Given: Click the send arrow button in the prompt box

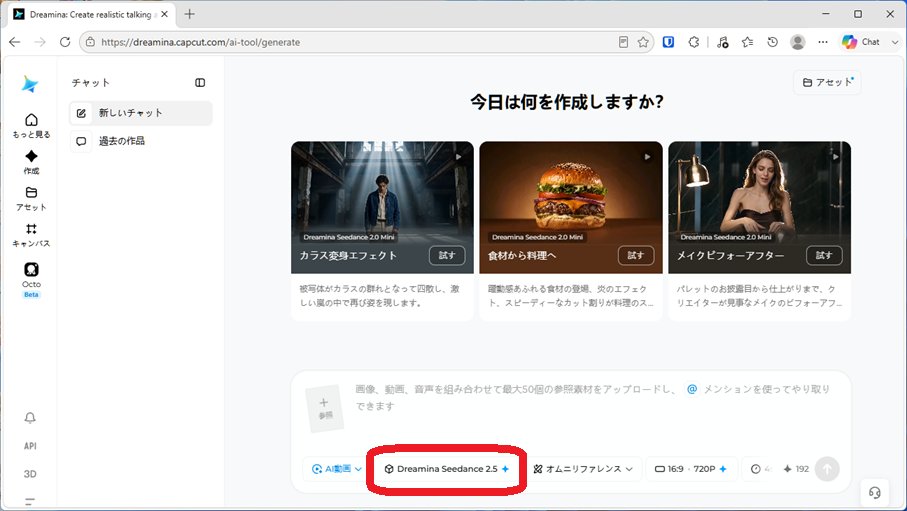Looking at the screenshot, I should point(827,469).
